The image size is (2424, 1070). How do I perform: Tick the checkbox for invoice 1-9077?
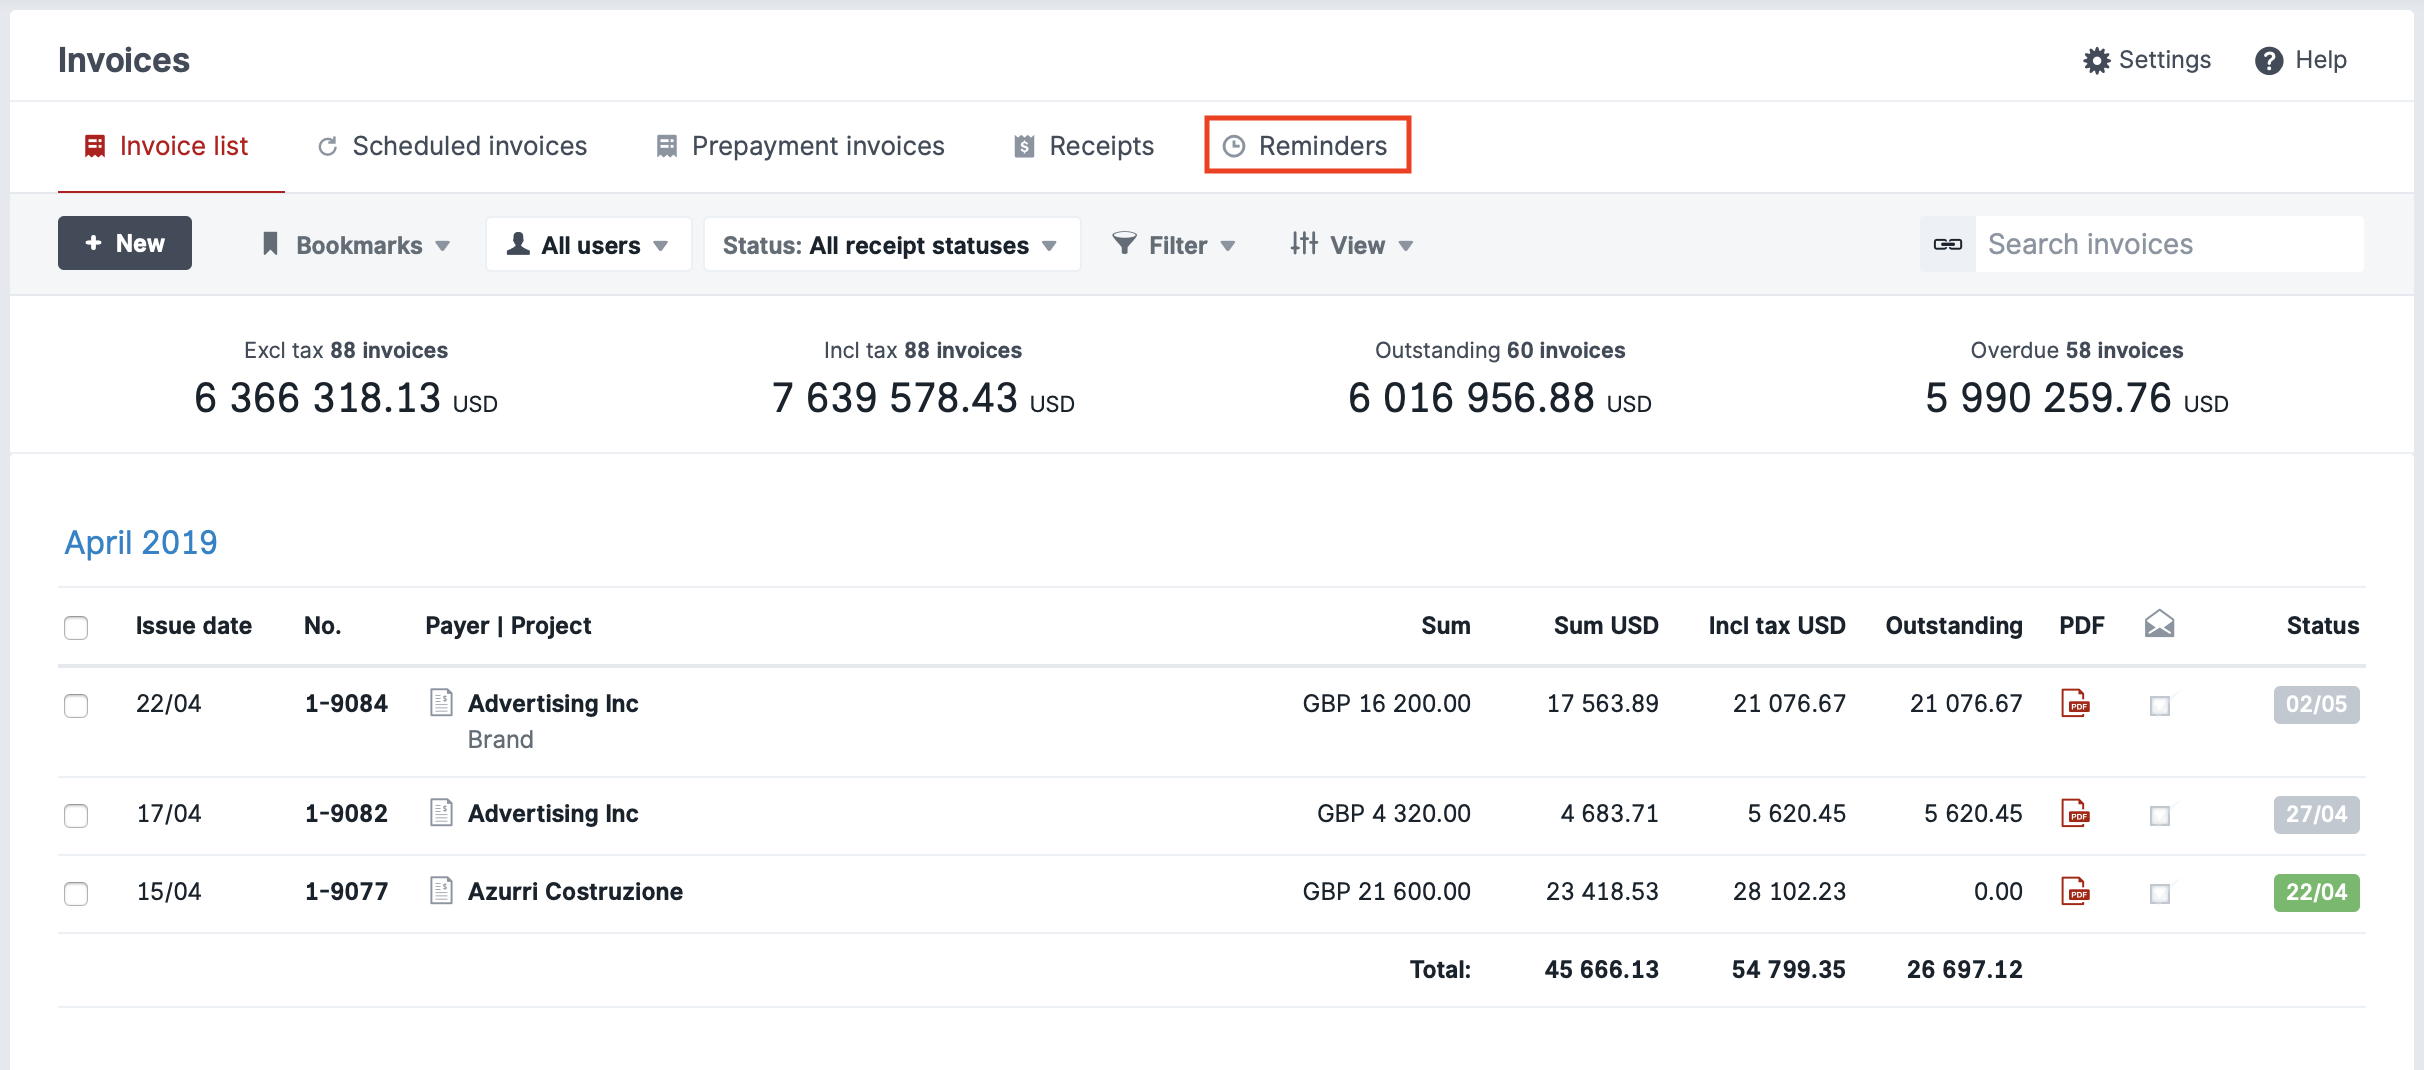tap(76, 893)
